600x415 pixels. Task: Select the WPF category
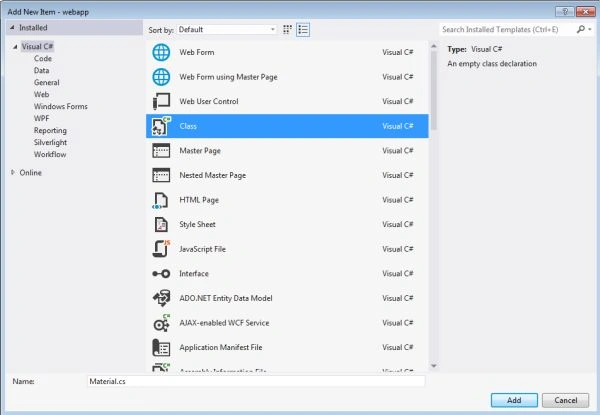click(41, 118)
